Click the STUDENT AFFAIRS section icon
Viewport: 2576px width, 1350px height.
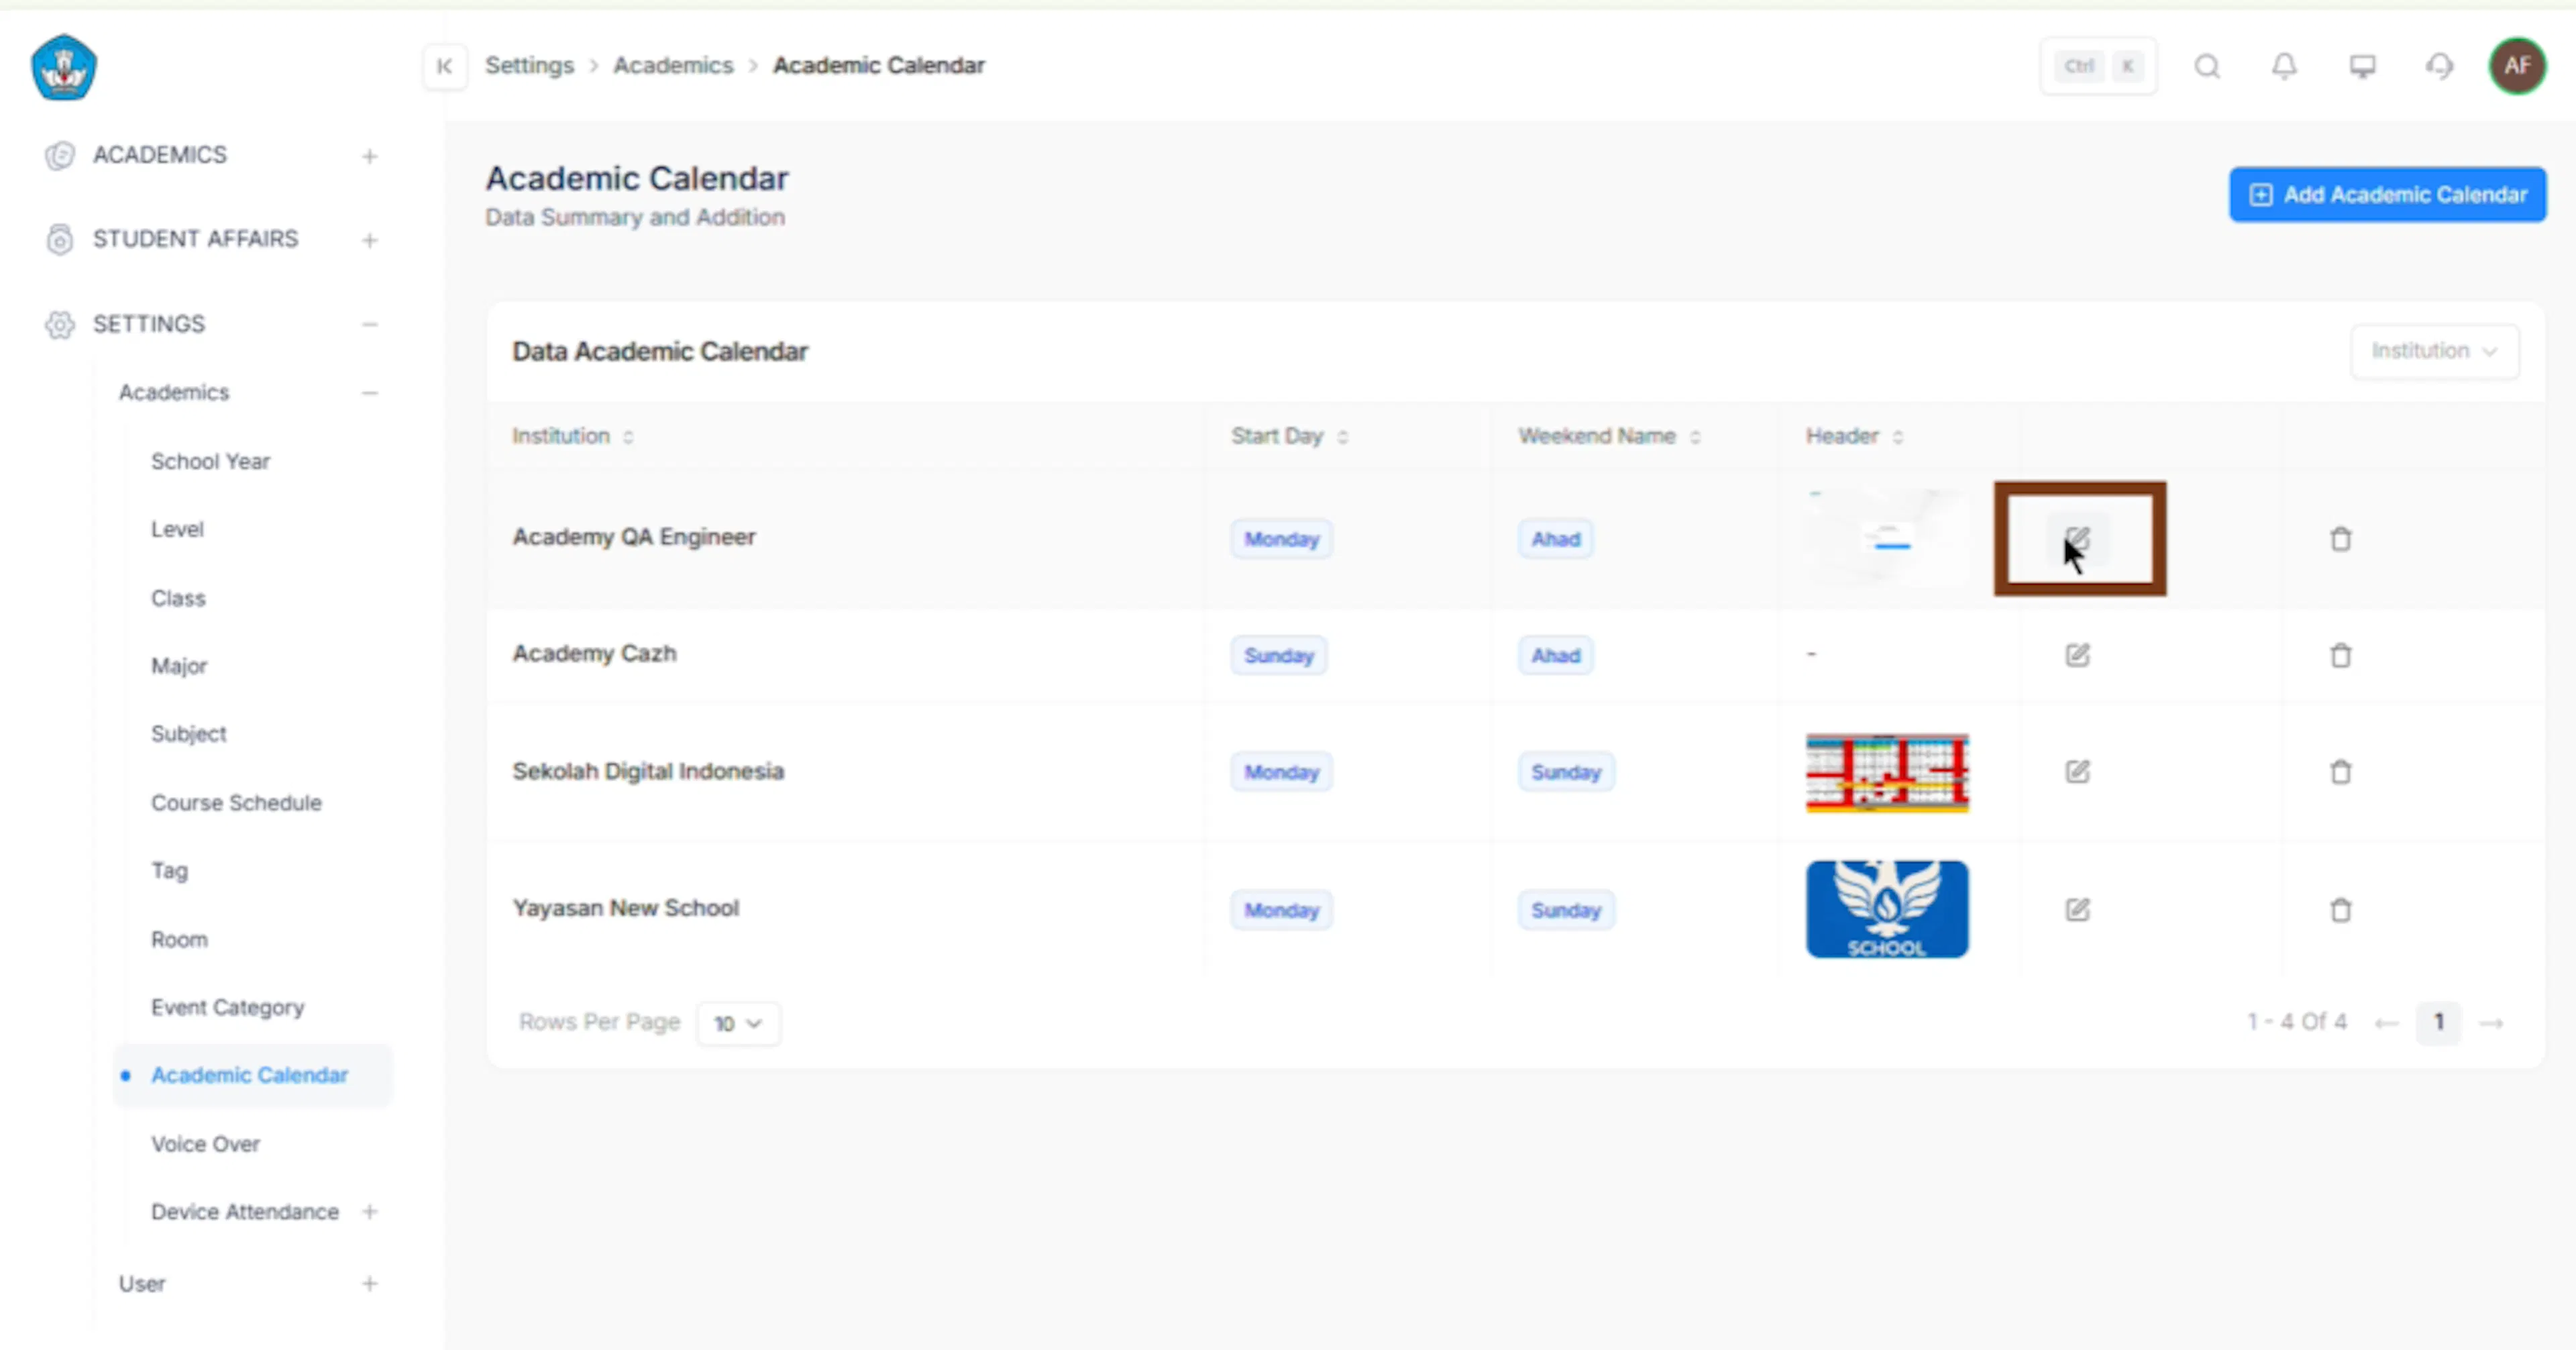[x=60, y=239]
